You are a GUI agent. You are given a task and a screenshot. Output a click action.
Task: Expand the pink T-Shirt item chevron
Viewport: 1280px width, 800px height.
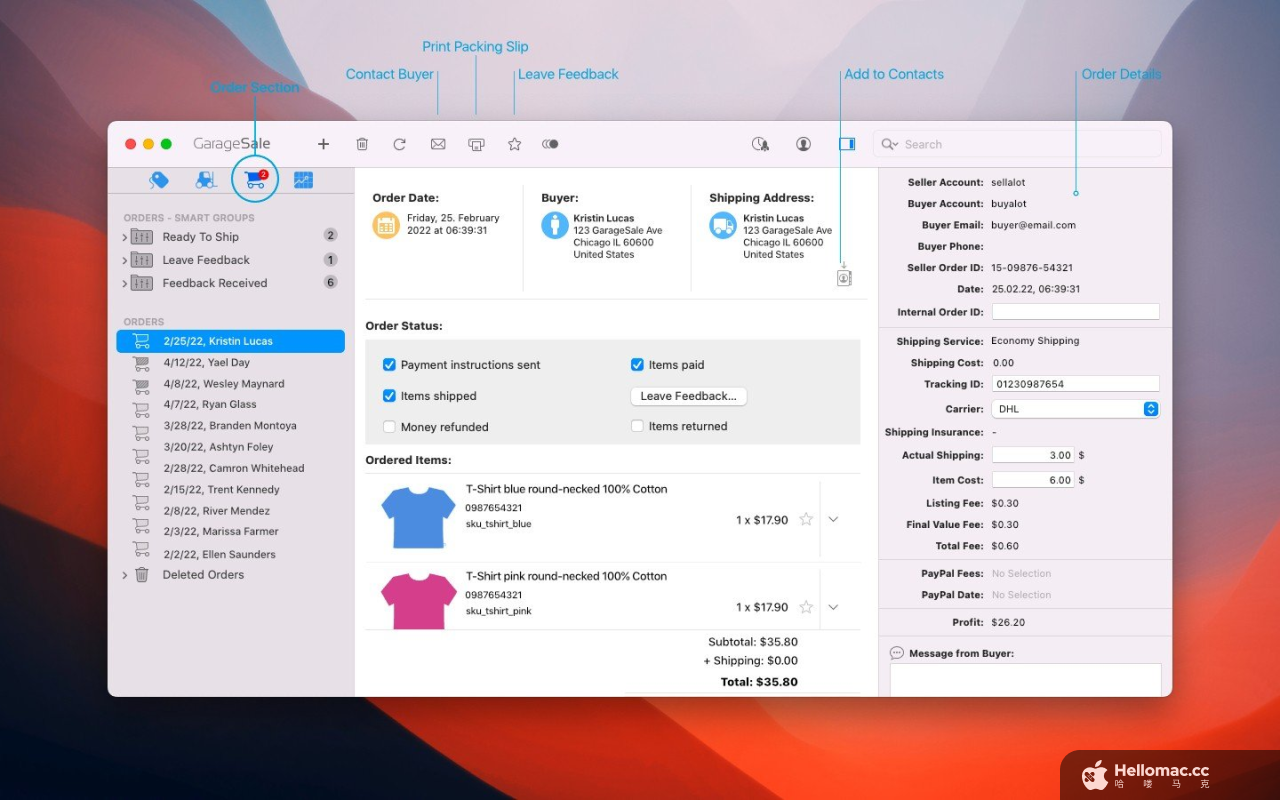click(833, 607)
